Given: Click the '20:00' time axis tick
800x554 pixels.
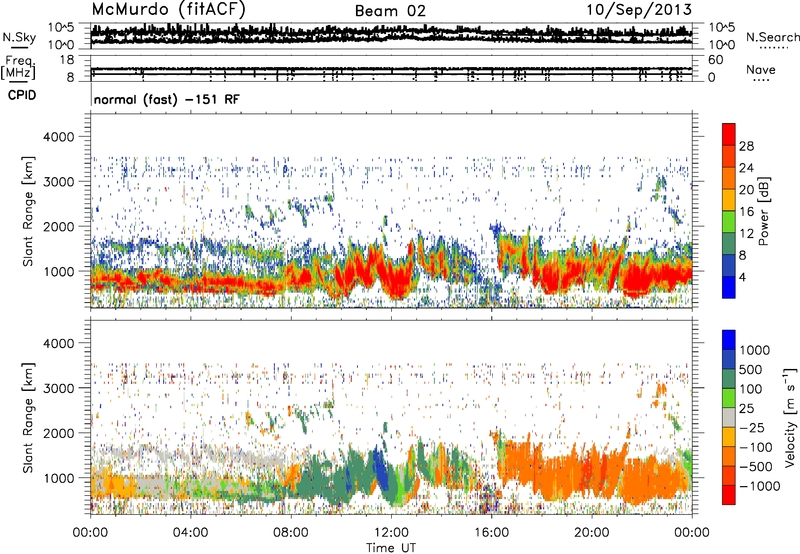Looking at the screenshot, I should (591, 533).
